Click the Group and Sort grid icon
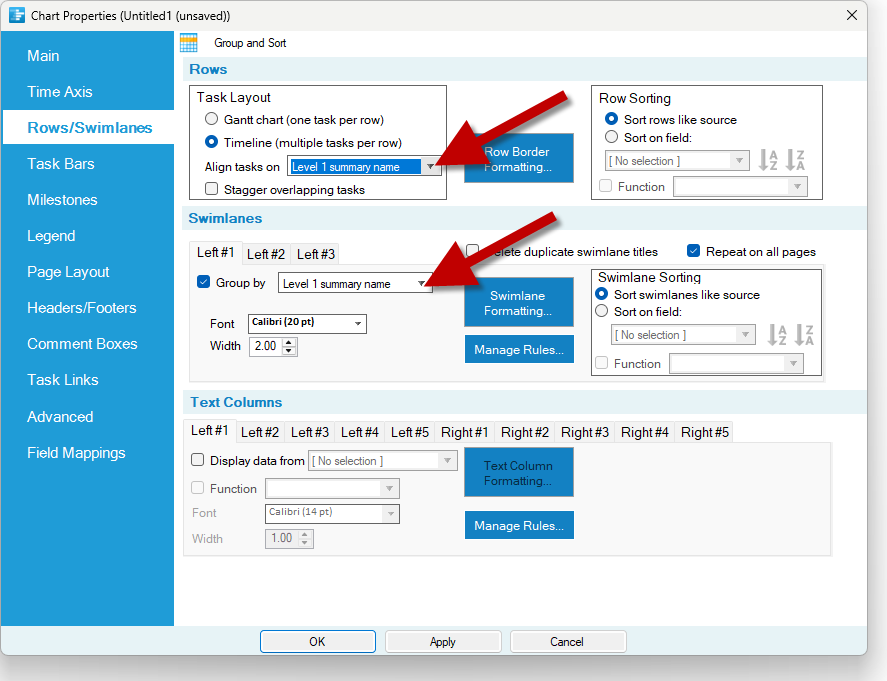The width and height of the screenshot is (887, 681). pyautogui.click(x=188, y=43)
